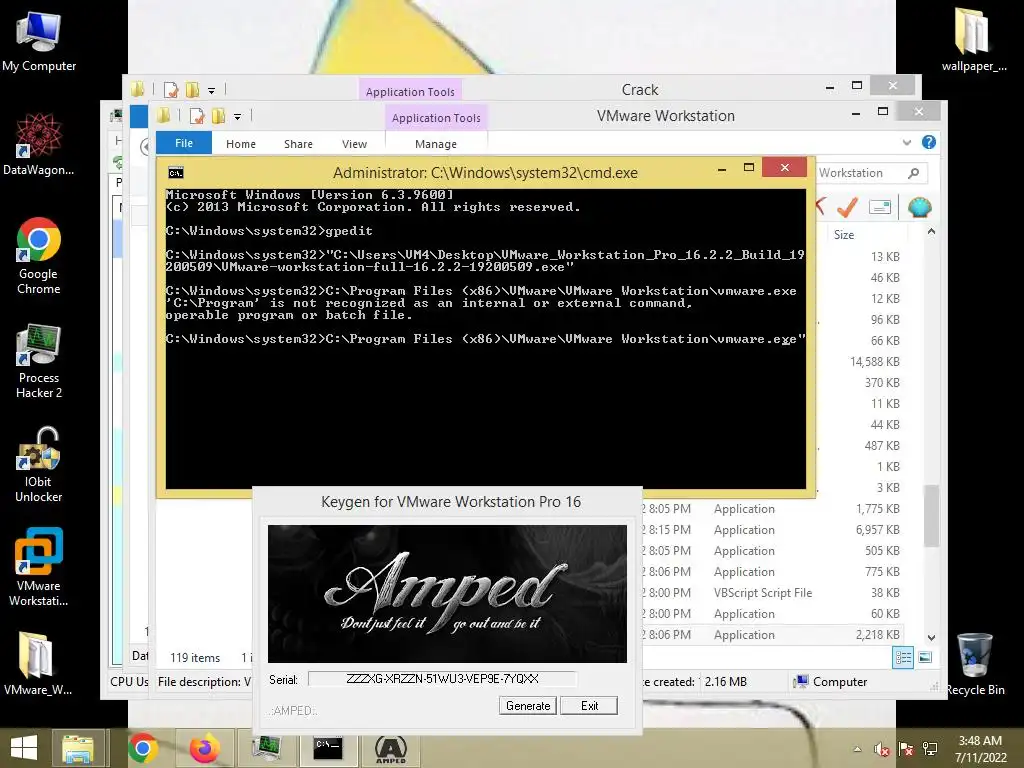Switch to the cmd window in the taskbar
Viewport: 1024px width, 768px height.
327,748
